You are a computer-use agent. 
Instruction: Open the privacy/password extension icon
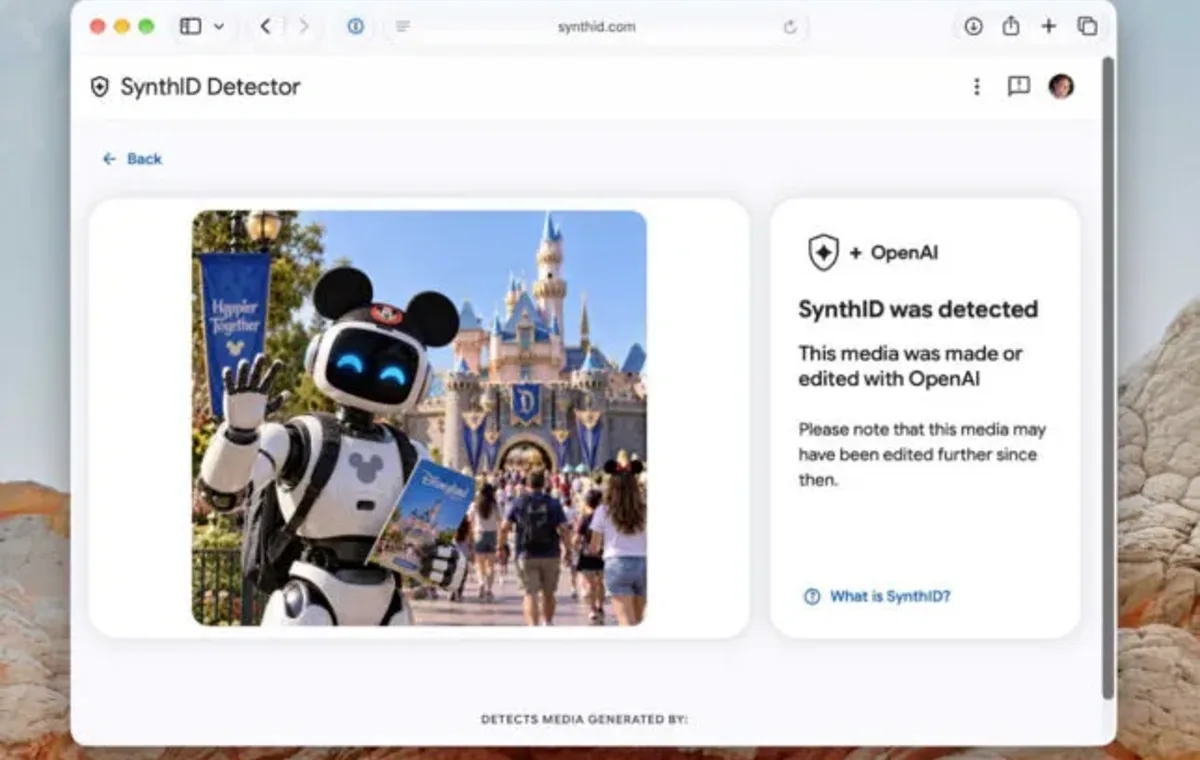click(356, 27)
